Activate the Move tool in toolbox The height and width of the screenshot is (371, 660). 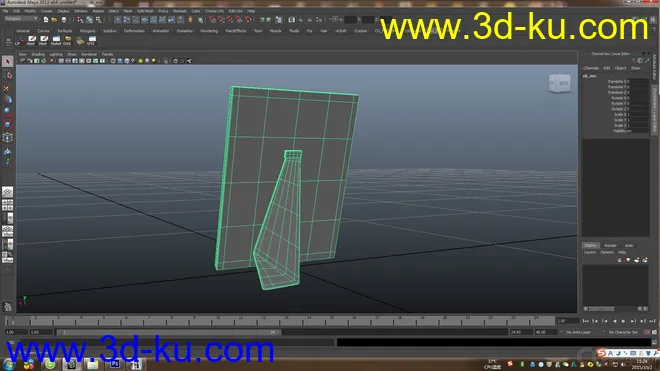pyautogui.click(x=8, y=100)
